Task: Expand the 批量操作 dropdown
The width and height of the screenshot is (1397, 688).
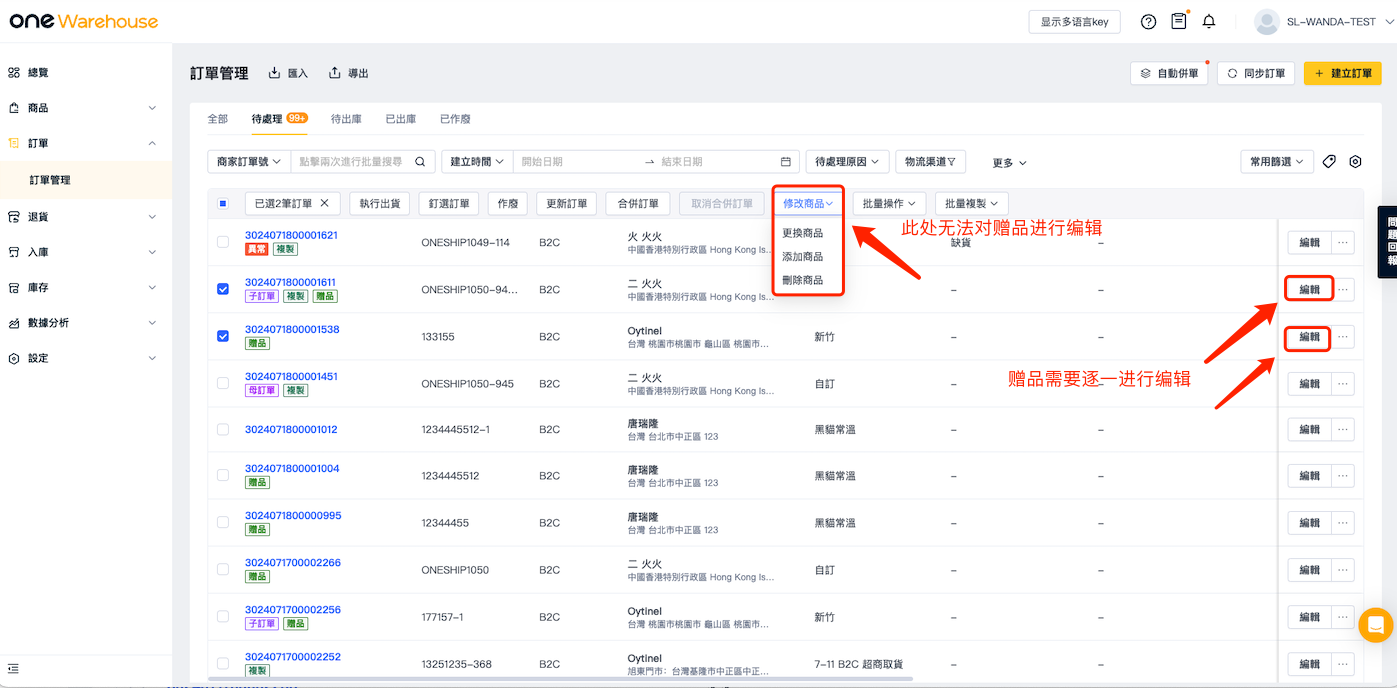Action: (889, 203)
